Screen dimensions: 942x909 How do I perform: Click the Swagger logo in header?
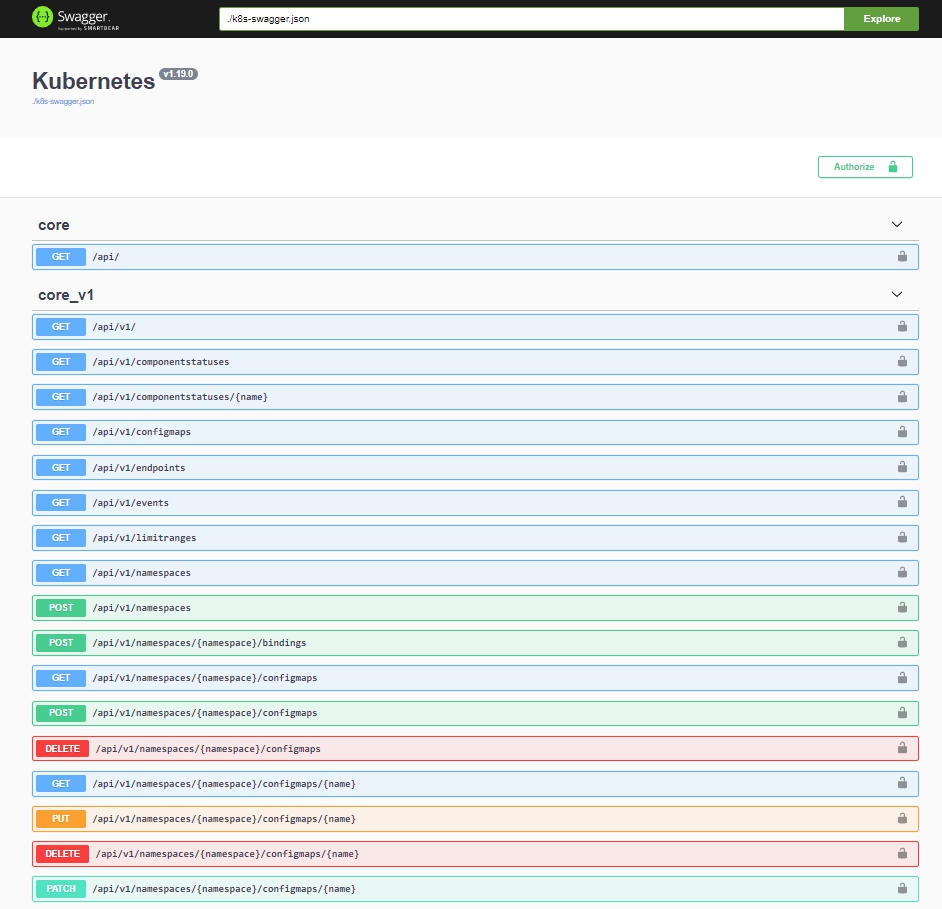69,18
